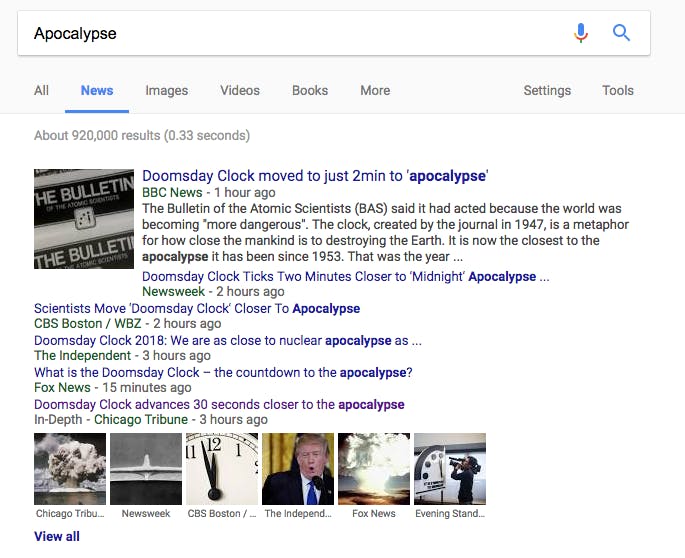The height and width of the screenshot is (558, 685).
Task: Switch to the All tab
Action: click(x=42, y=90)
